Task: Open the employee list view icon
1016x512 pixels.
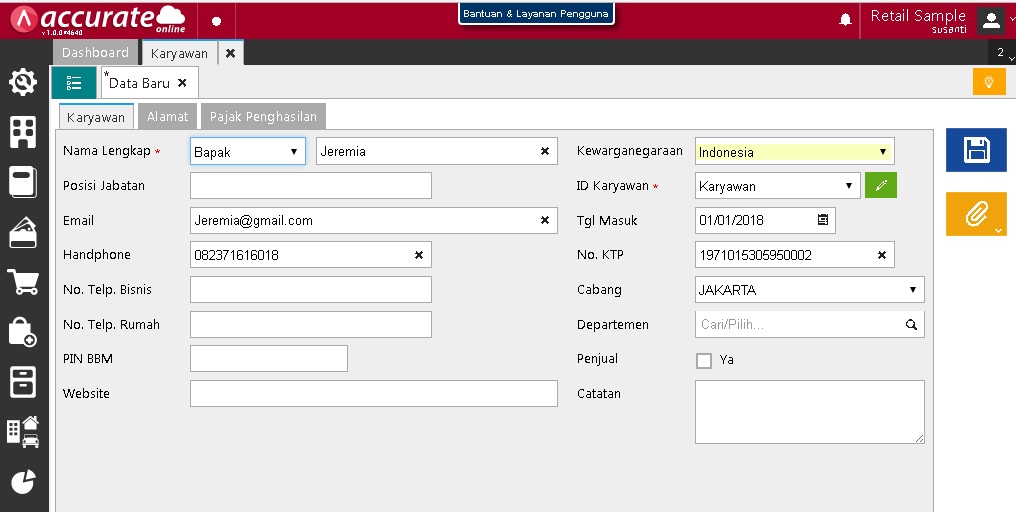Action: pyautogui.click(x=74, y=83)
